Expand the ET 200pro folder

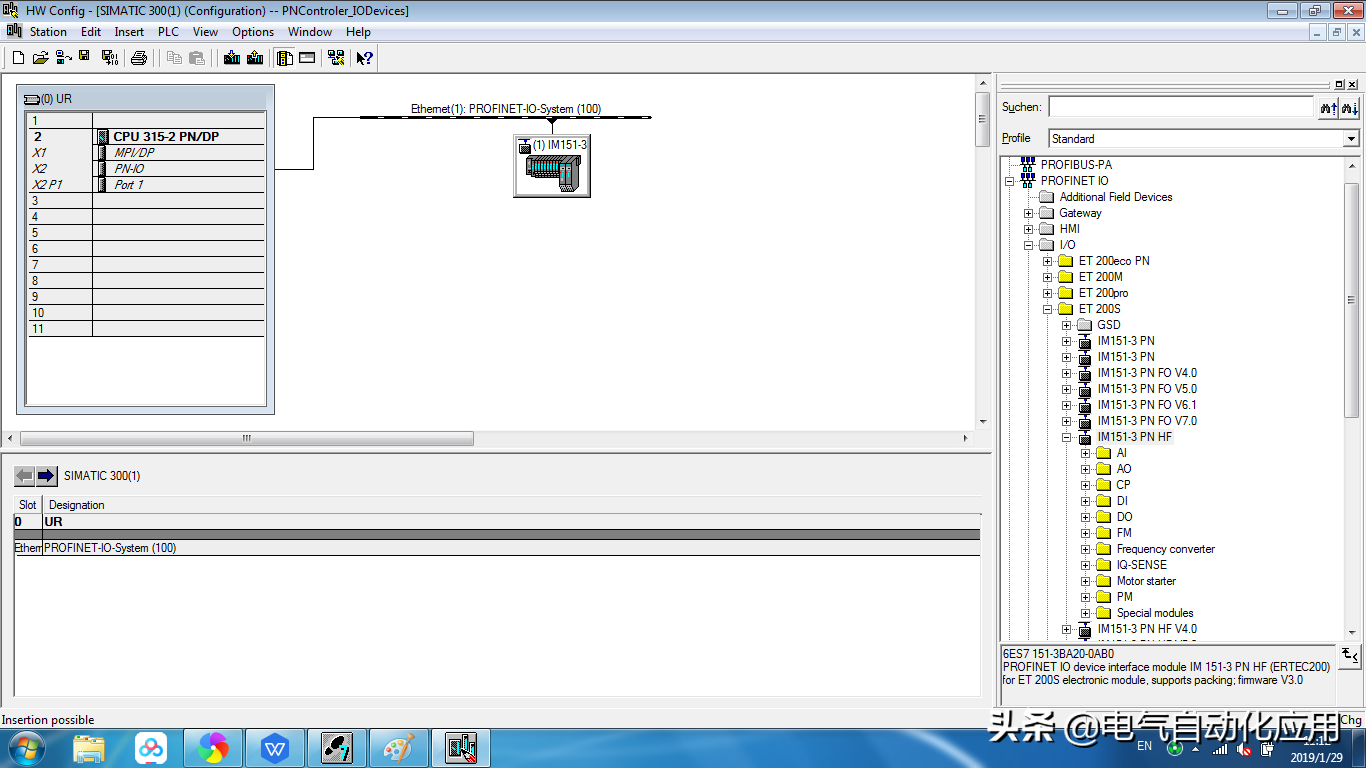coord(1048,293)
